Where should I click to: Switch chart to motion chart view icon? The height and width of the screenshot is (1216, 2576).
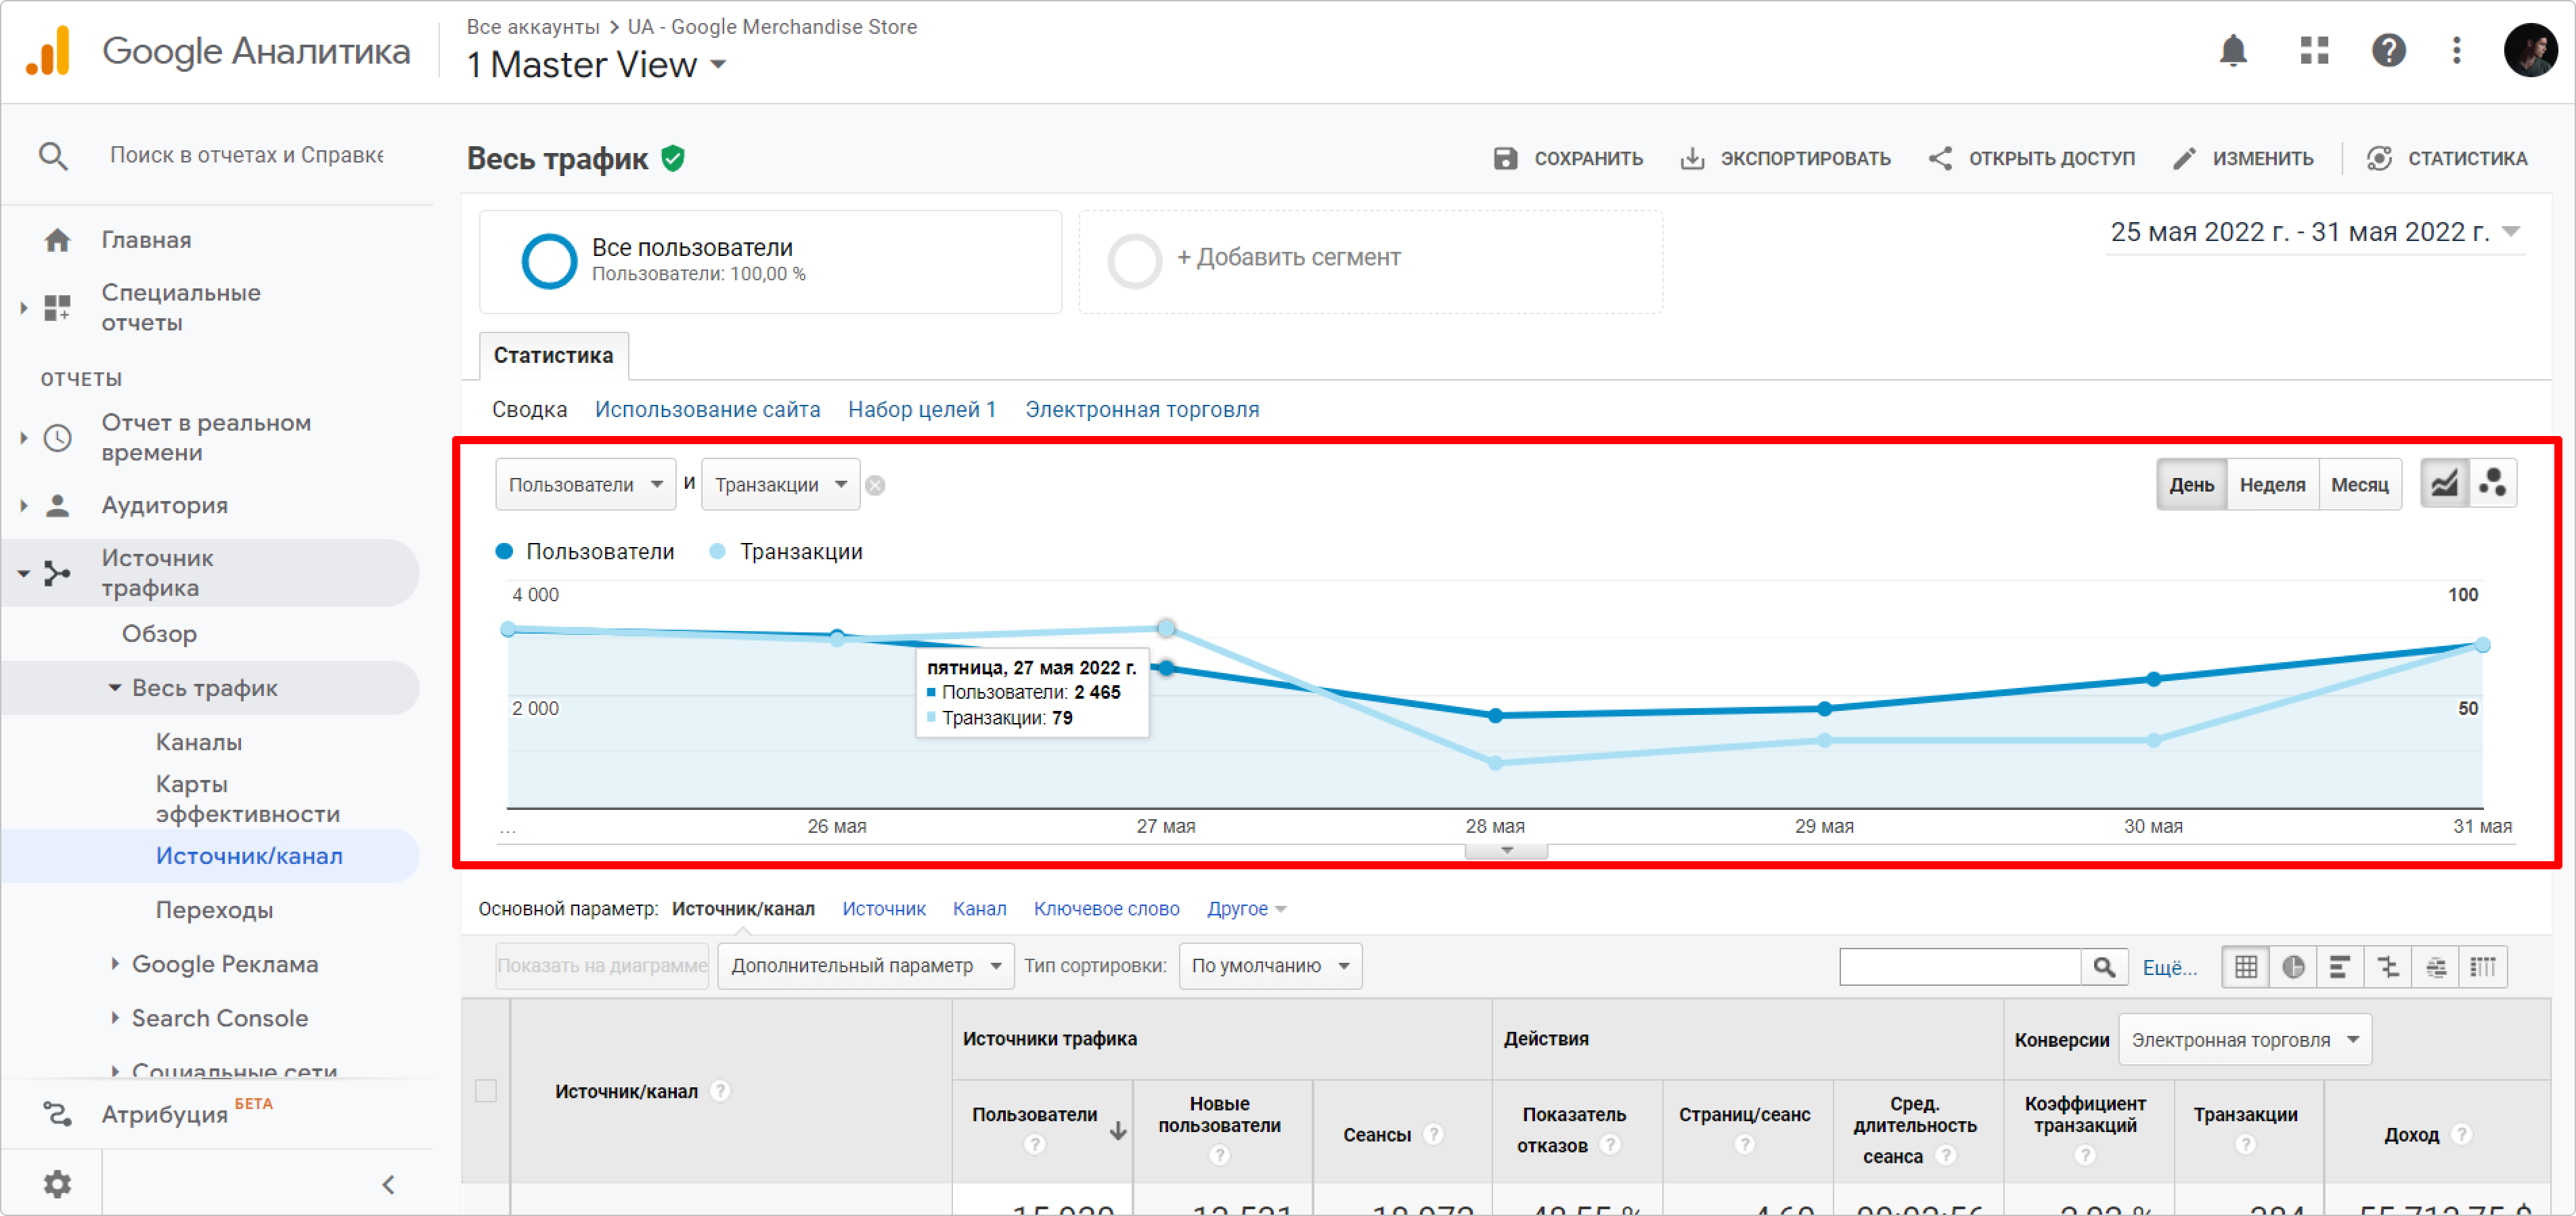(x=2492, y=484)
